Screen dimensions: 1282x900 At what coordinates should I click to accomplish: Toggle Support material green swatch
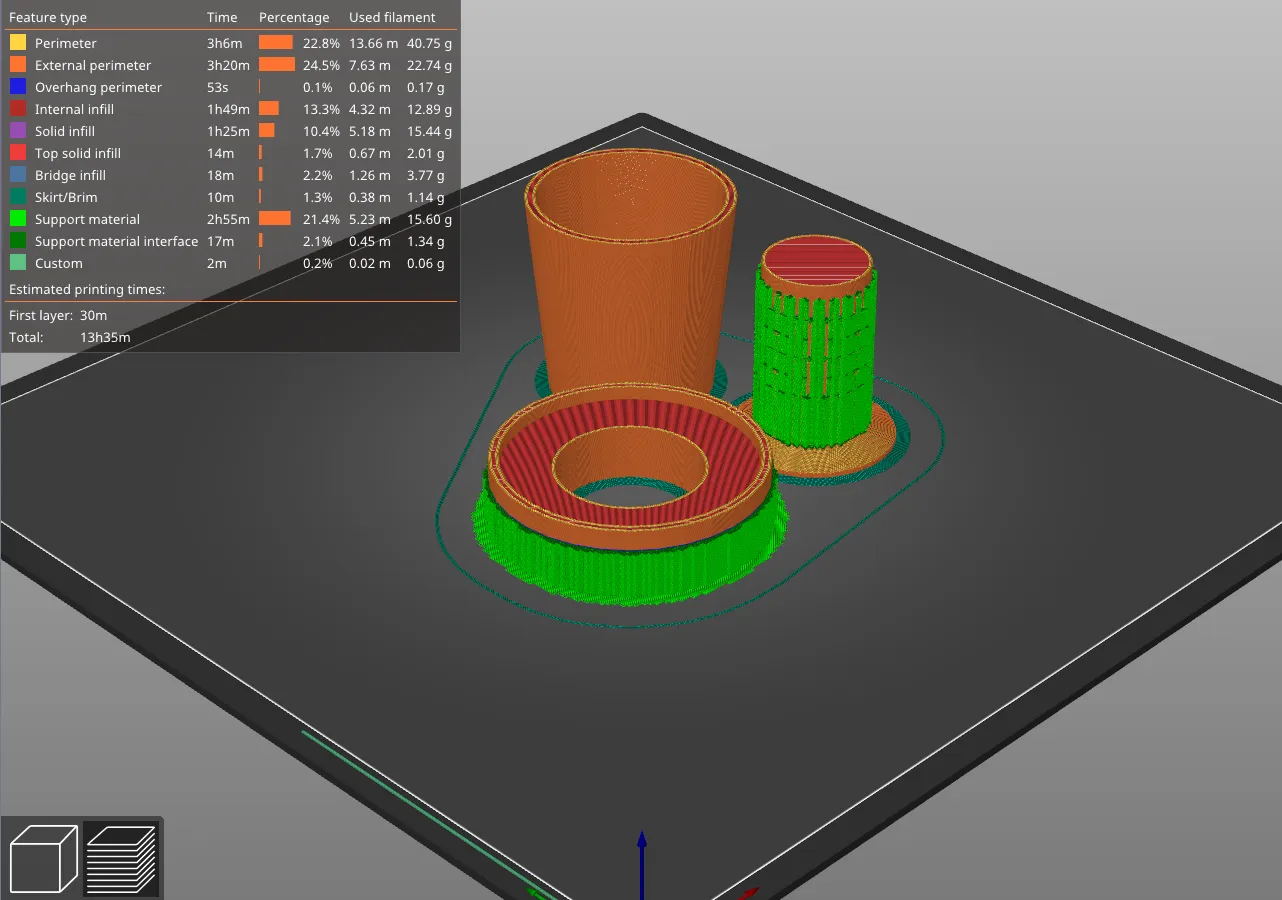pyautogui.click(x=18, y=219)
